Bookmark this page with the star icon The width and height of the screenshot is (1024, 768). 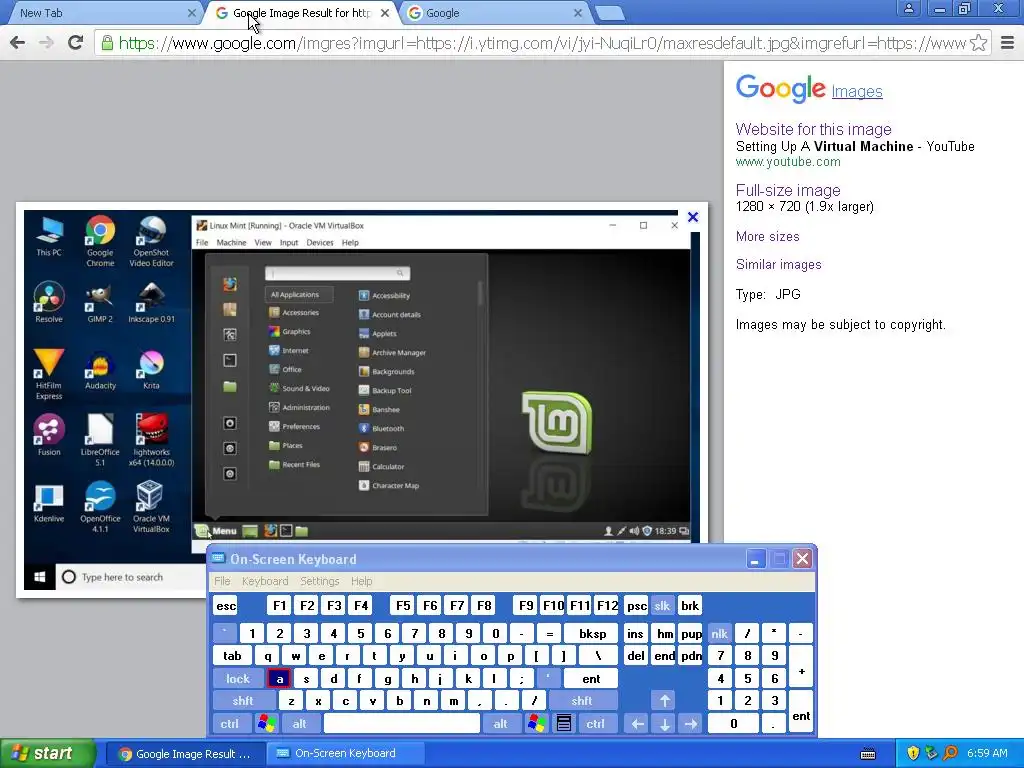pyautogui.click(x=978, y=43)
